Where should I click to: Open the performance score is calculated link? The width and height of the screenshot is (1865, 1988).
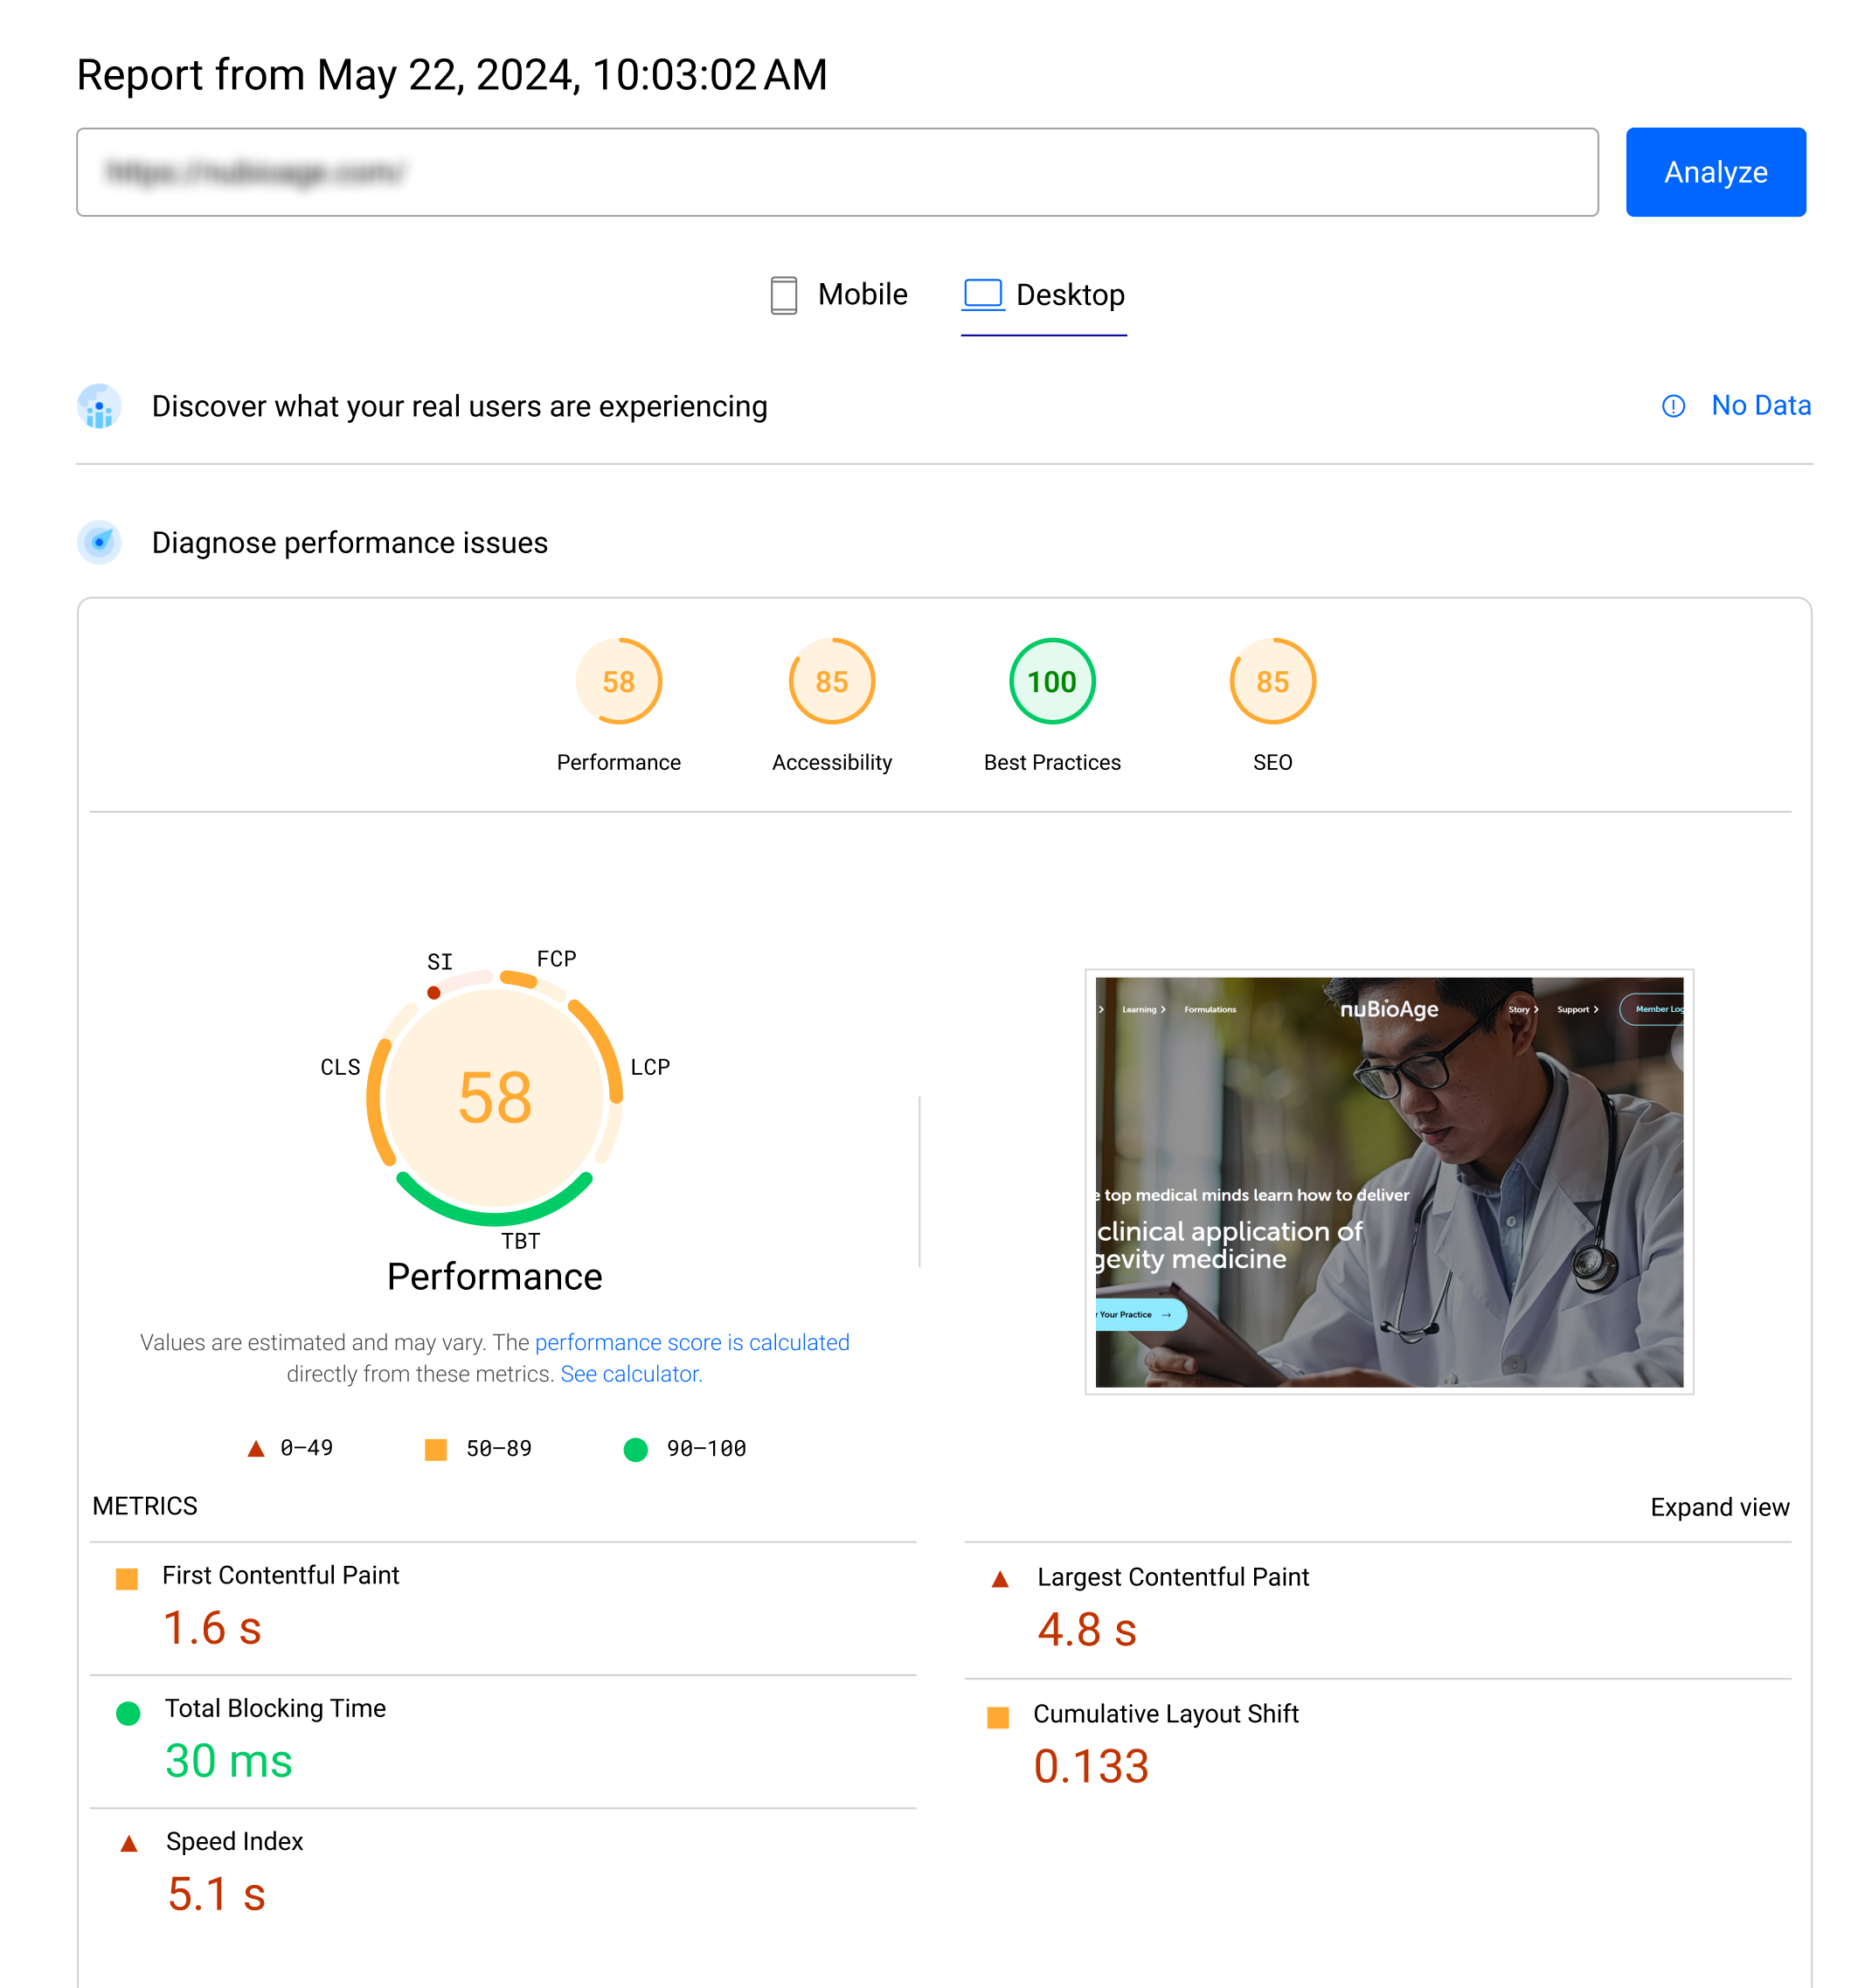(691, 1342)
